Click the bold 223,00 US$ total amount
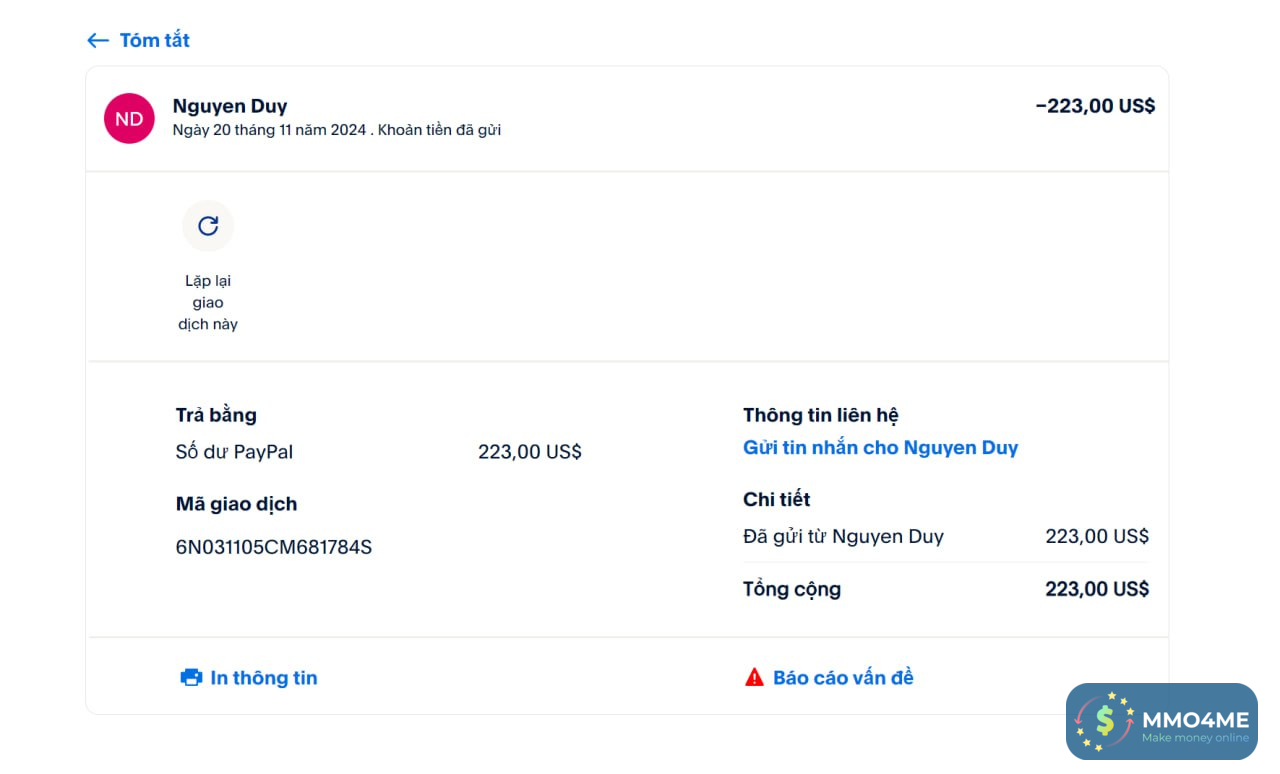1280x774 pixels. 1097,589
